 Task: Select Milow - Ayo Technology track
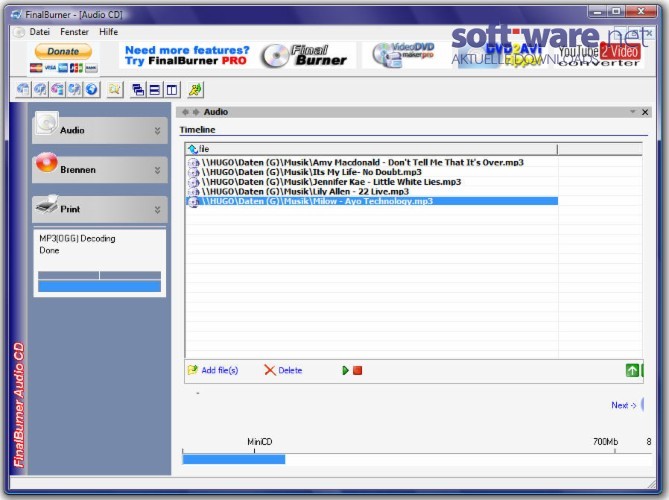(x=372, y=201)
